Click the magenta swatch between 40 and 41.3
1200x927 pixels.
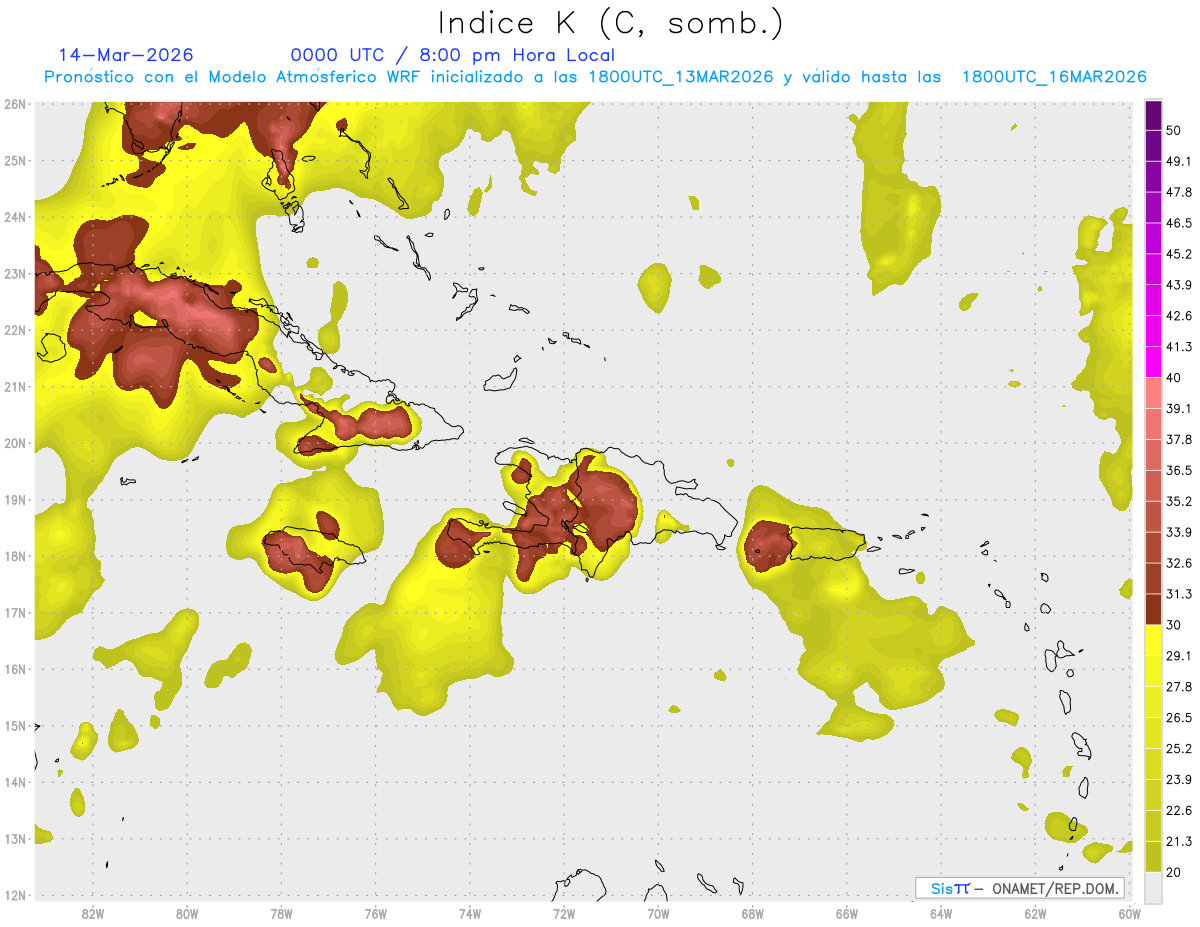coord(1153,362)
